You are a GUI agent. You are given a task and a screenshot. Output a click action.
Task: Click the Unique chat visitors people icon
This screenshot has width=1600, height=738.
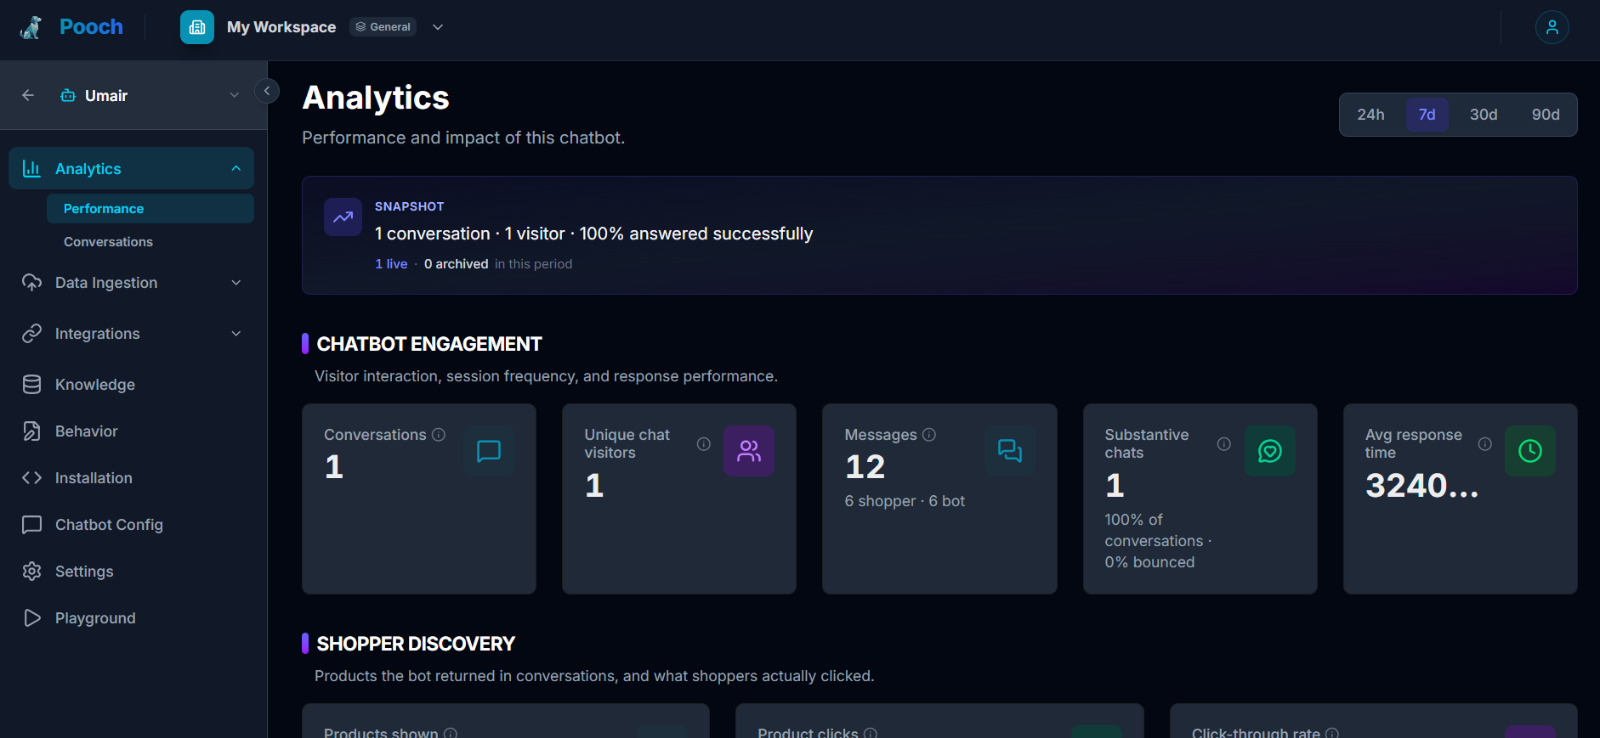(x=749, y=451)
